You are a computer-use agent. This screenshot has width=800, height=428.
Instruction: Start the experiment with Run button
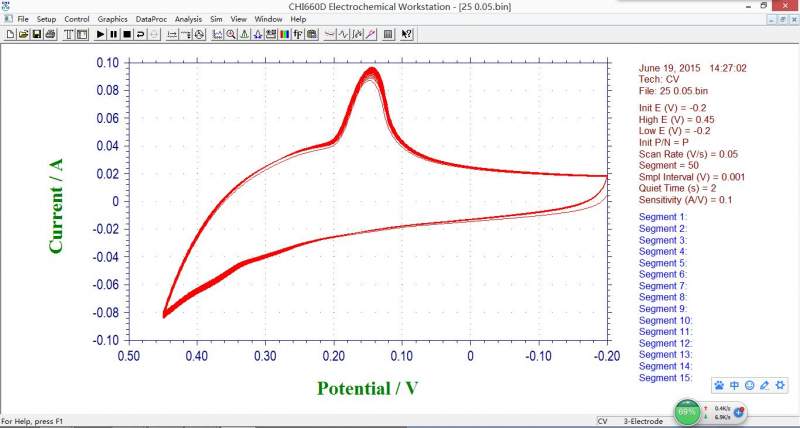(101, 34)
